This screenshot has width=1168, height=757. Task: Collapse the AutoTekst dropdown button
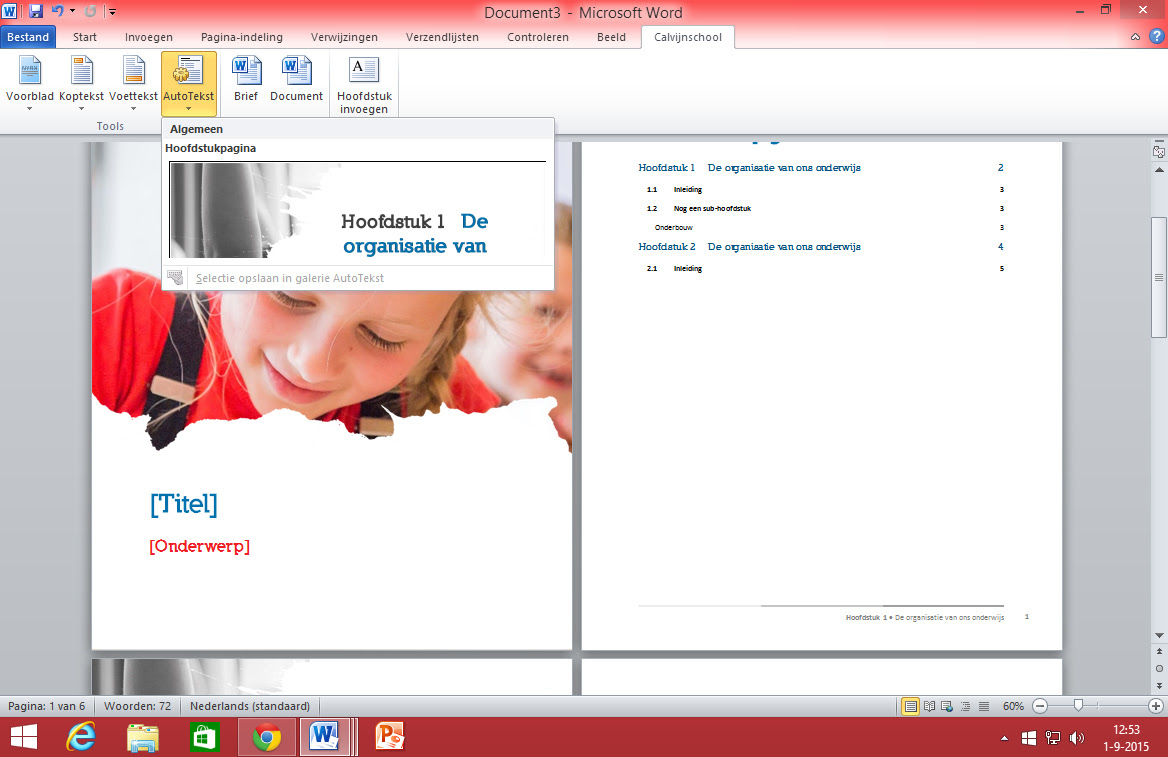(188, 83)
